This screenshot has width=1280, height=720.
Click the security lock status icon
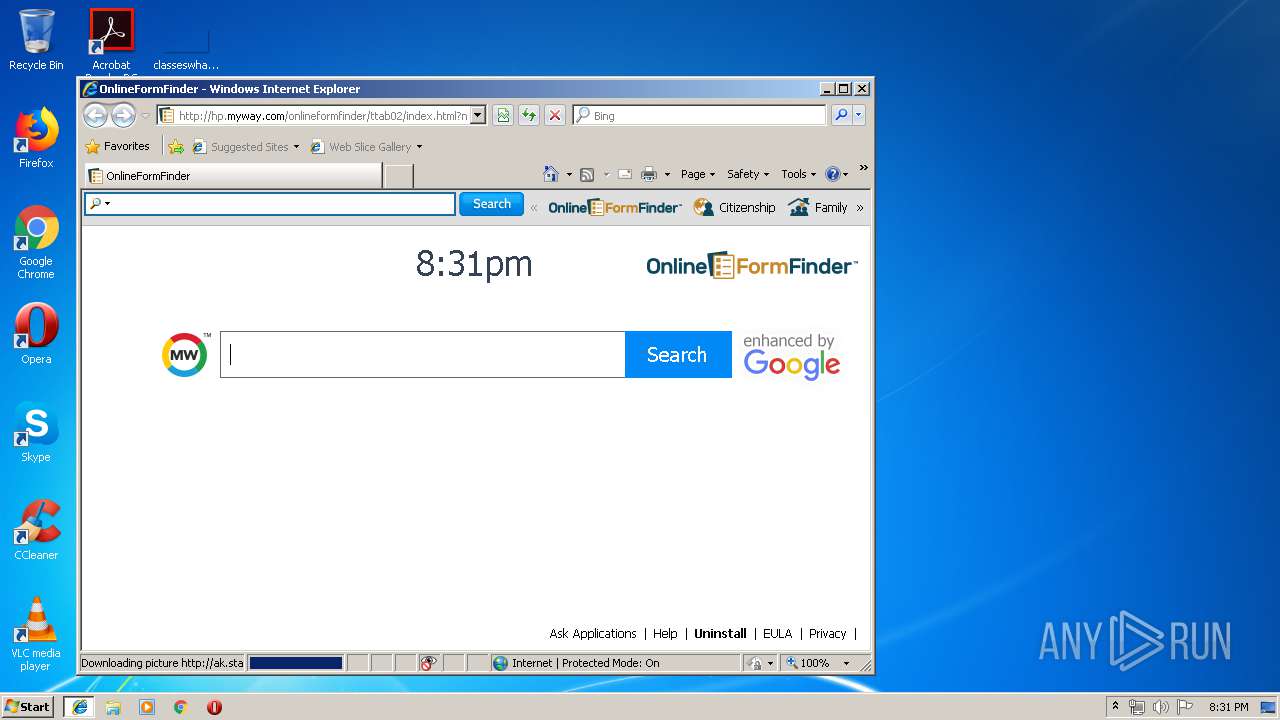(x=756, y=663)
